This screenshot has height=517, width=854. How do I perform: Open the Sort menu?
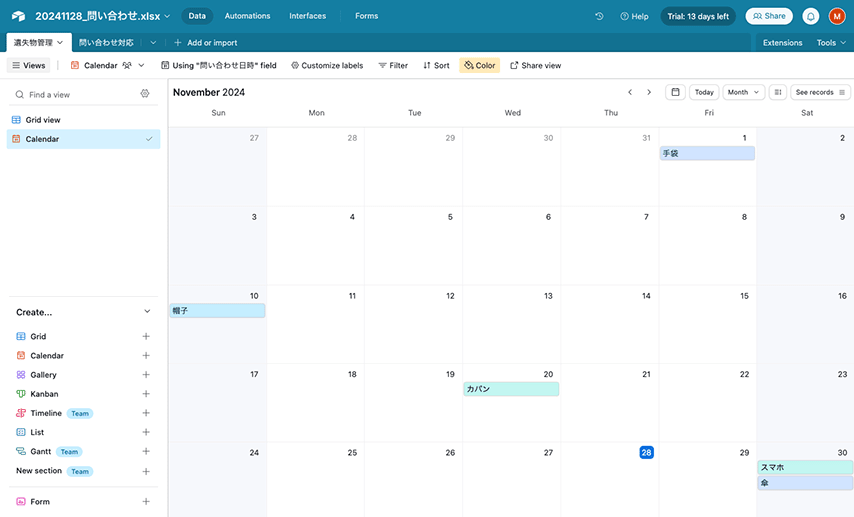(436, 65)
